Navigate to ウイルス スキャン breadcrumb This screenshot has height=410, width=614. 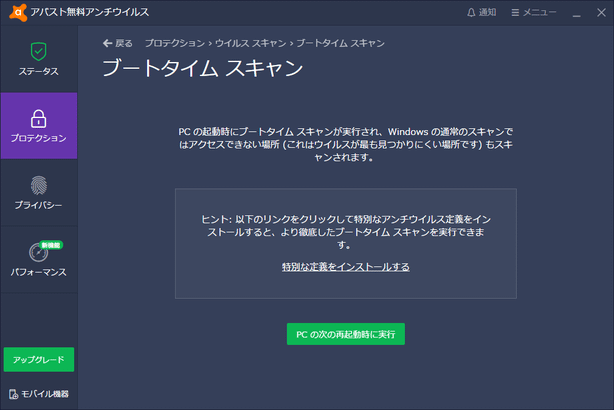tap(251, 43)
